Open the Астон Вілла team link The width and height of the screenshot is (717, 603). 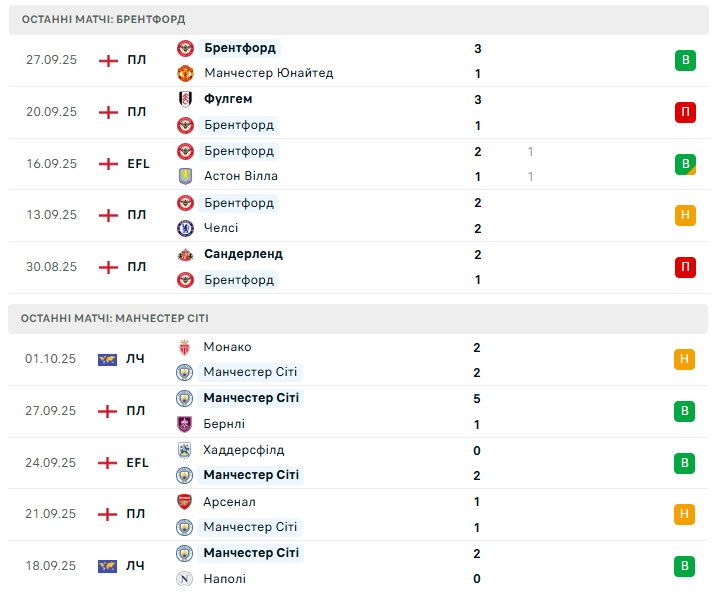tap(241, 176)
